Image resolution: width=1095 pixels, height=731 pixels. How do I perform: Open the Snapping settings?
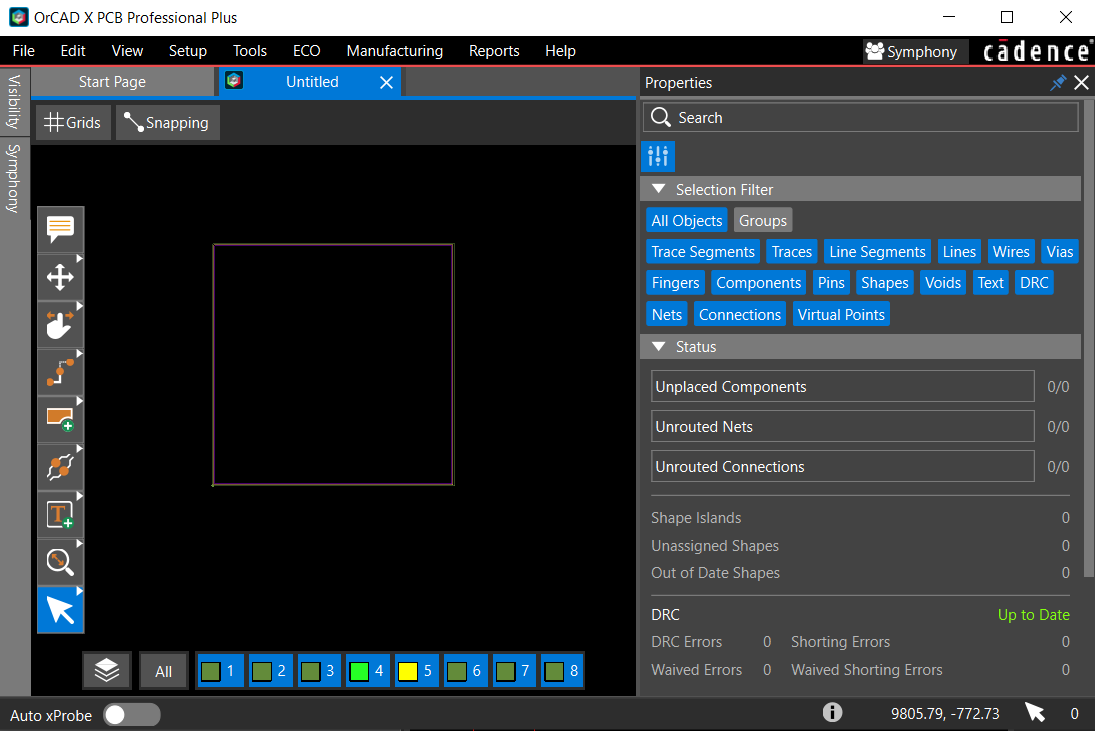[168, 123]
